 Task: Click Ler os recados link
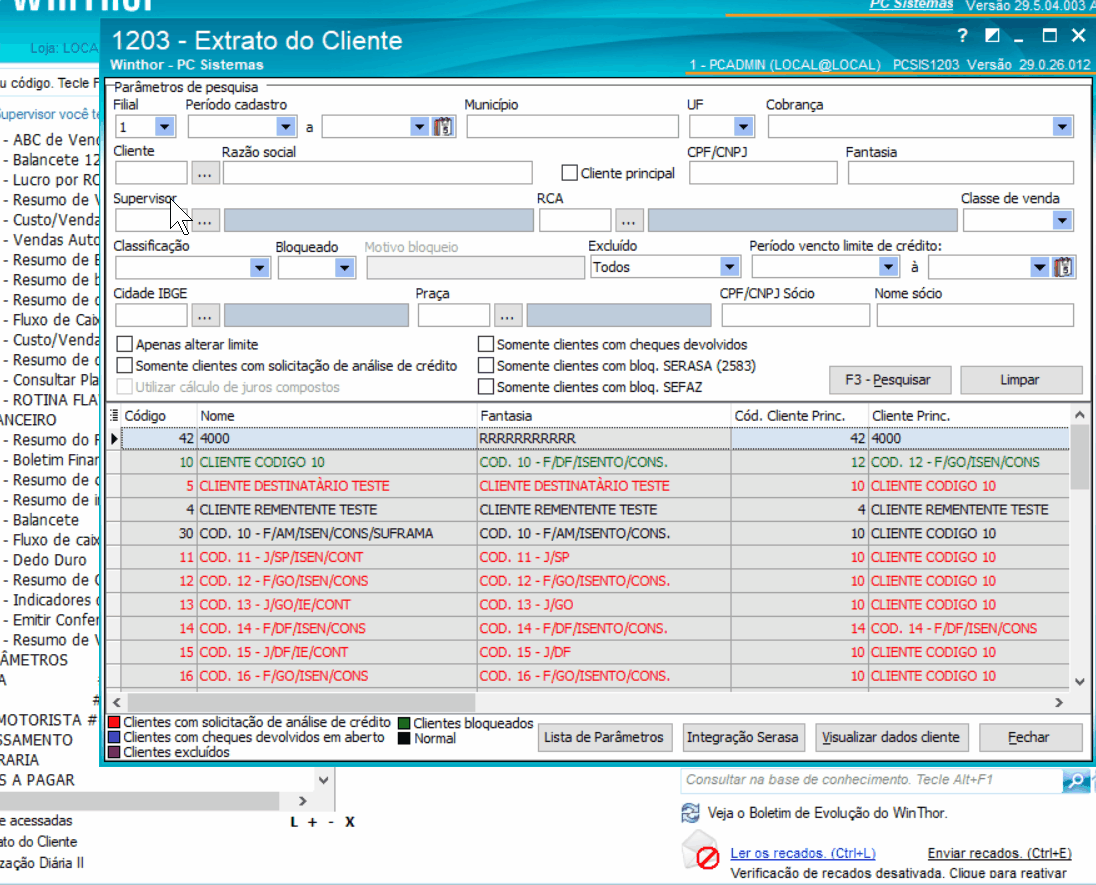(803, 853)
